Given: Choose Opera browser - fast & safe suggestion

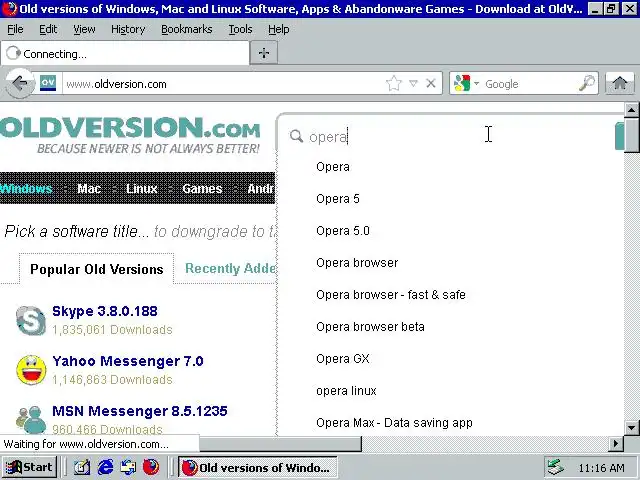Looking at the screenshot, I should pos(391,295).
